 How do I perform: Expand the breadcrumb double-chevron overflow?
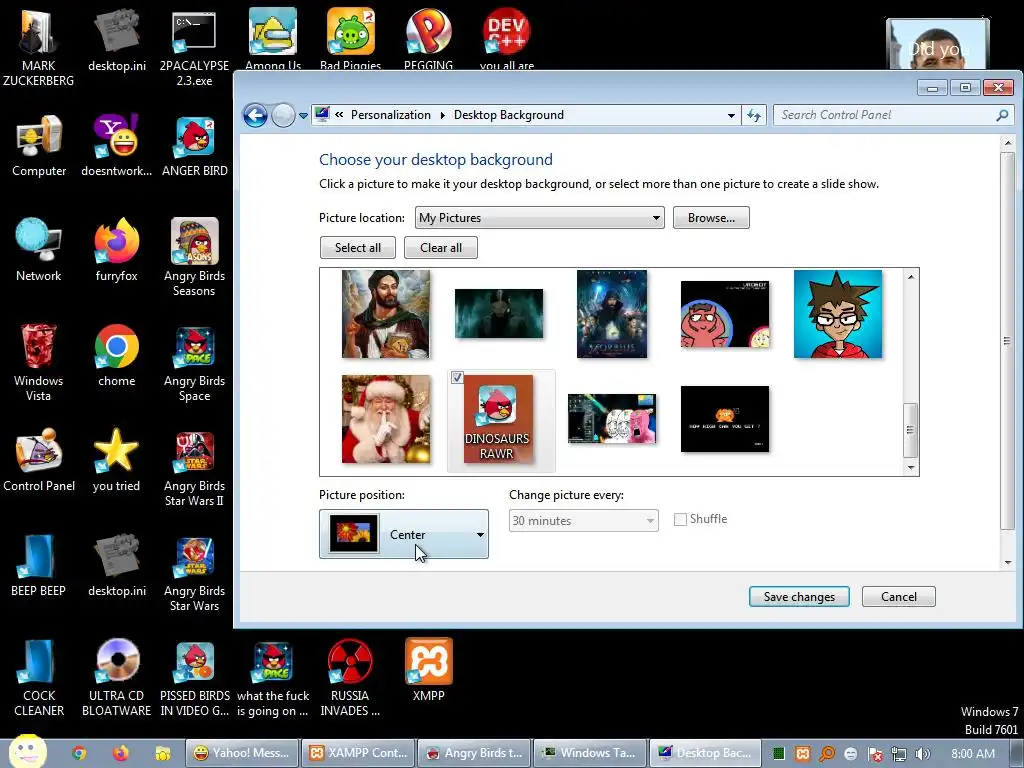click(x=340, y=115)
